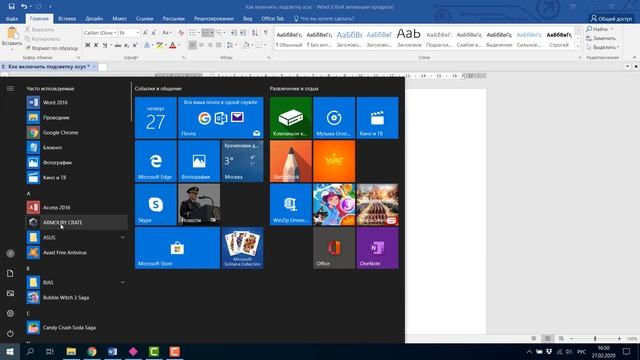640x360 pixels.
Task: Open the Почта mail tile
Action: [x=221, y=118]
